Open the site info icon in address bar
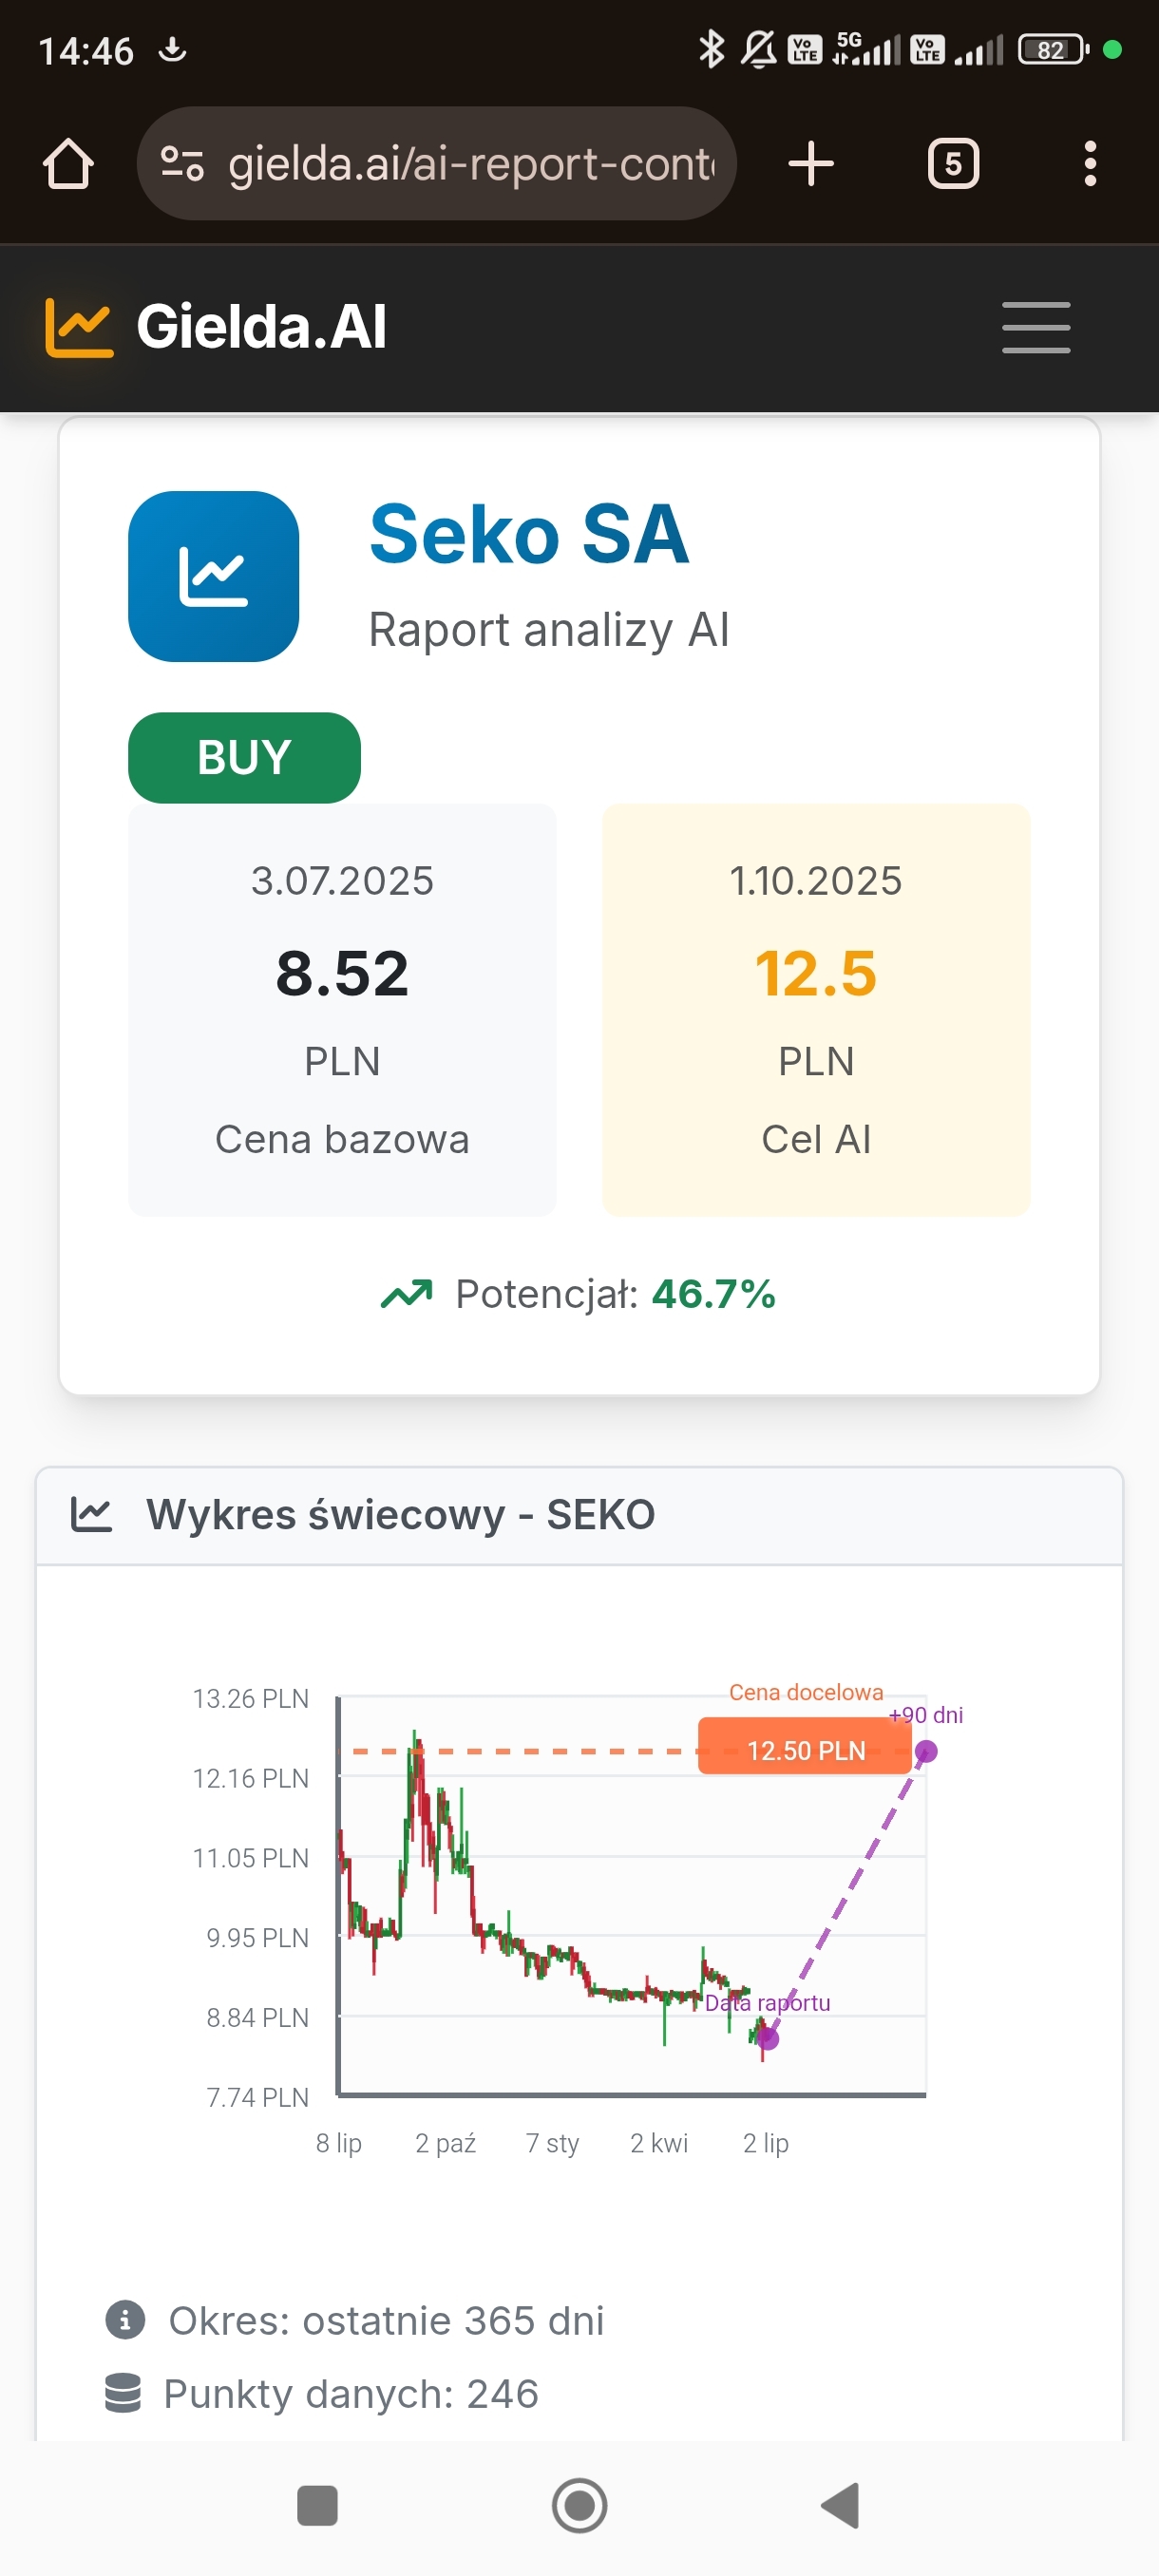 [x=183, y=164]
